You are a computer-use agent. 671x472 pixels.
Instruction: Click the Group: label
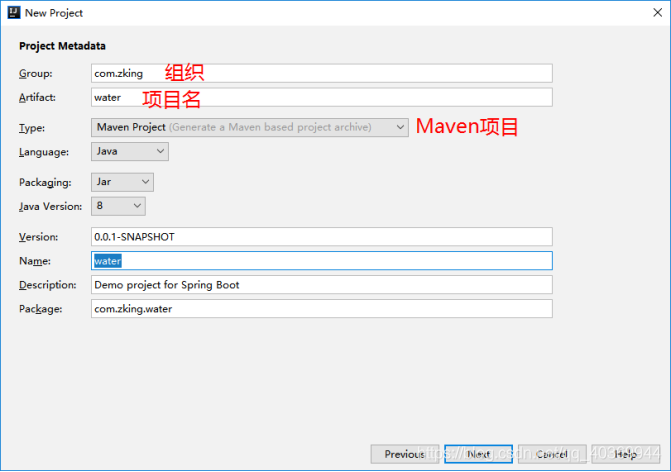tap(36, 74)
